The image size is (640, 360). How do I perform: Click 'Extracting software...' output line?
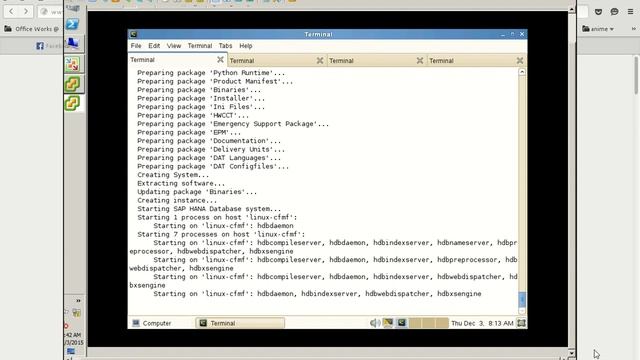point(181,184)
